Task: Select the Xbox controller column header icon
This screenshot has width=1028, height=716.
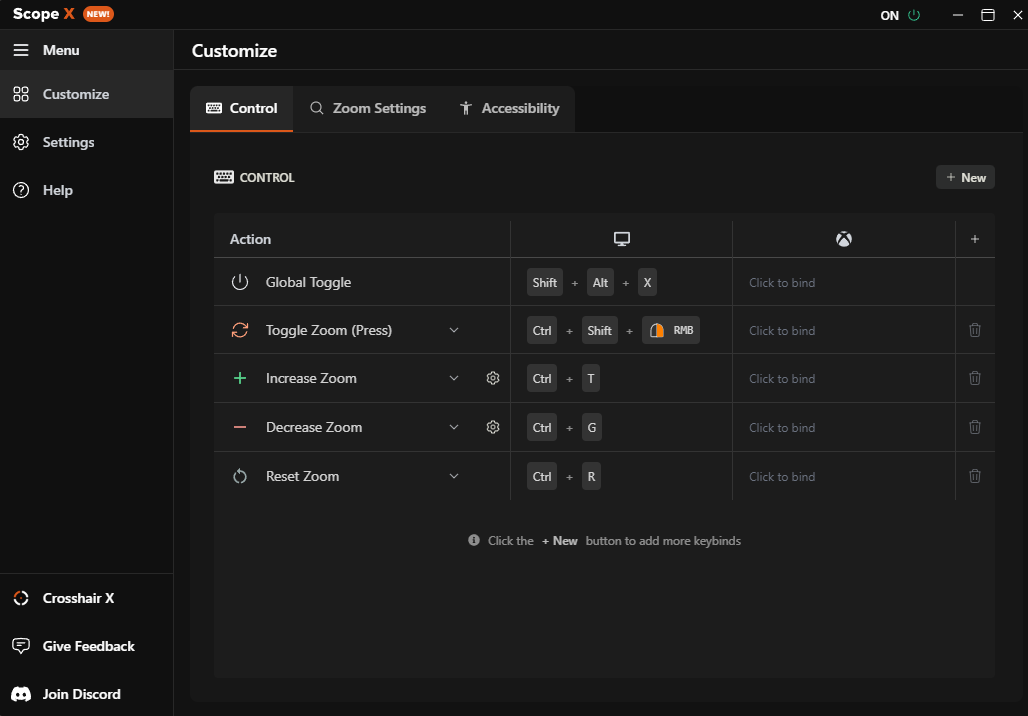Action: [x=843, y=238]
